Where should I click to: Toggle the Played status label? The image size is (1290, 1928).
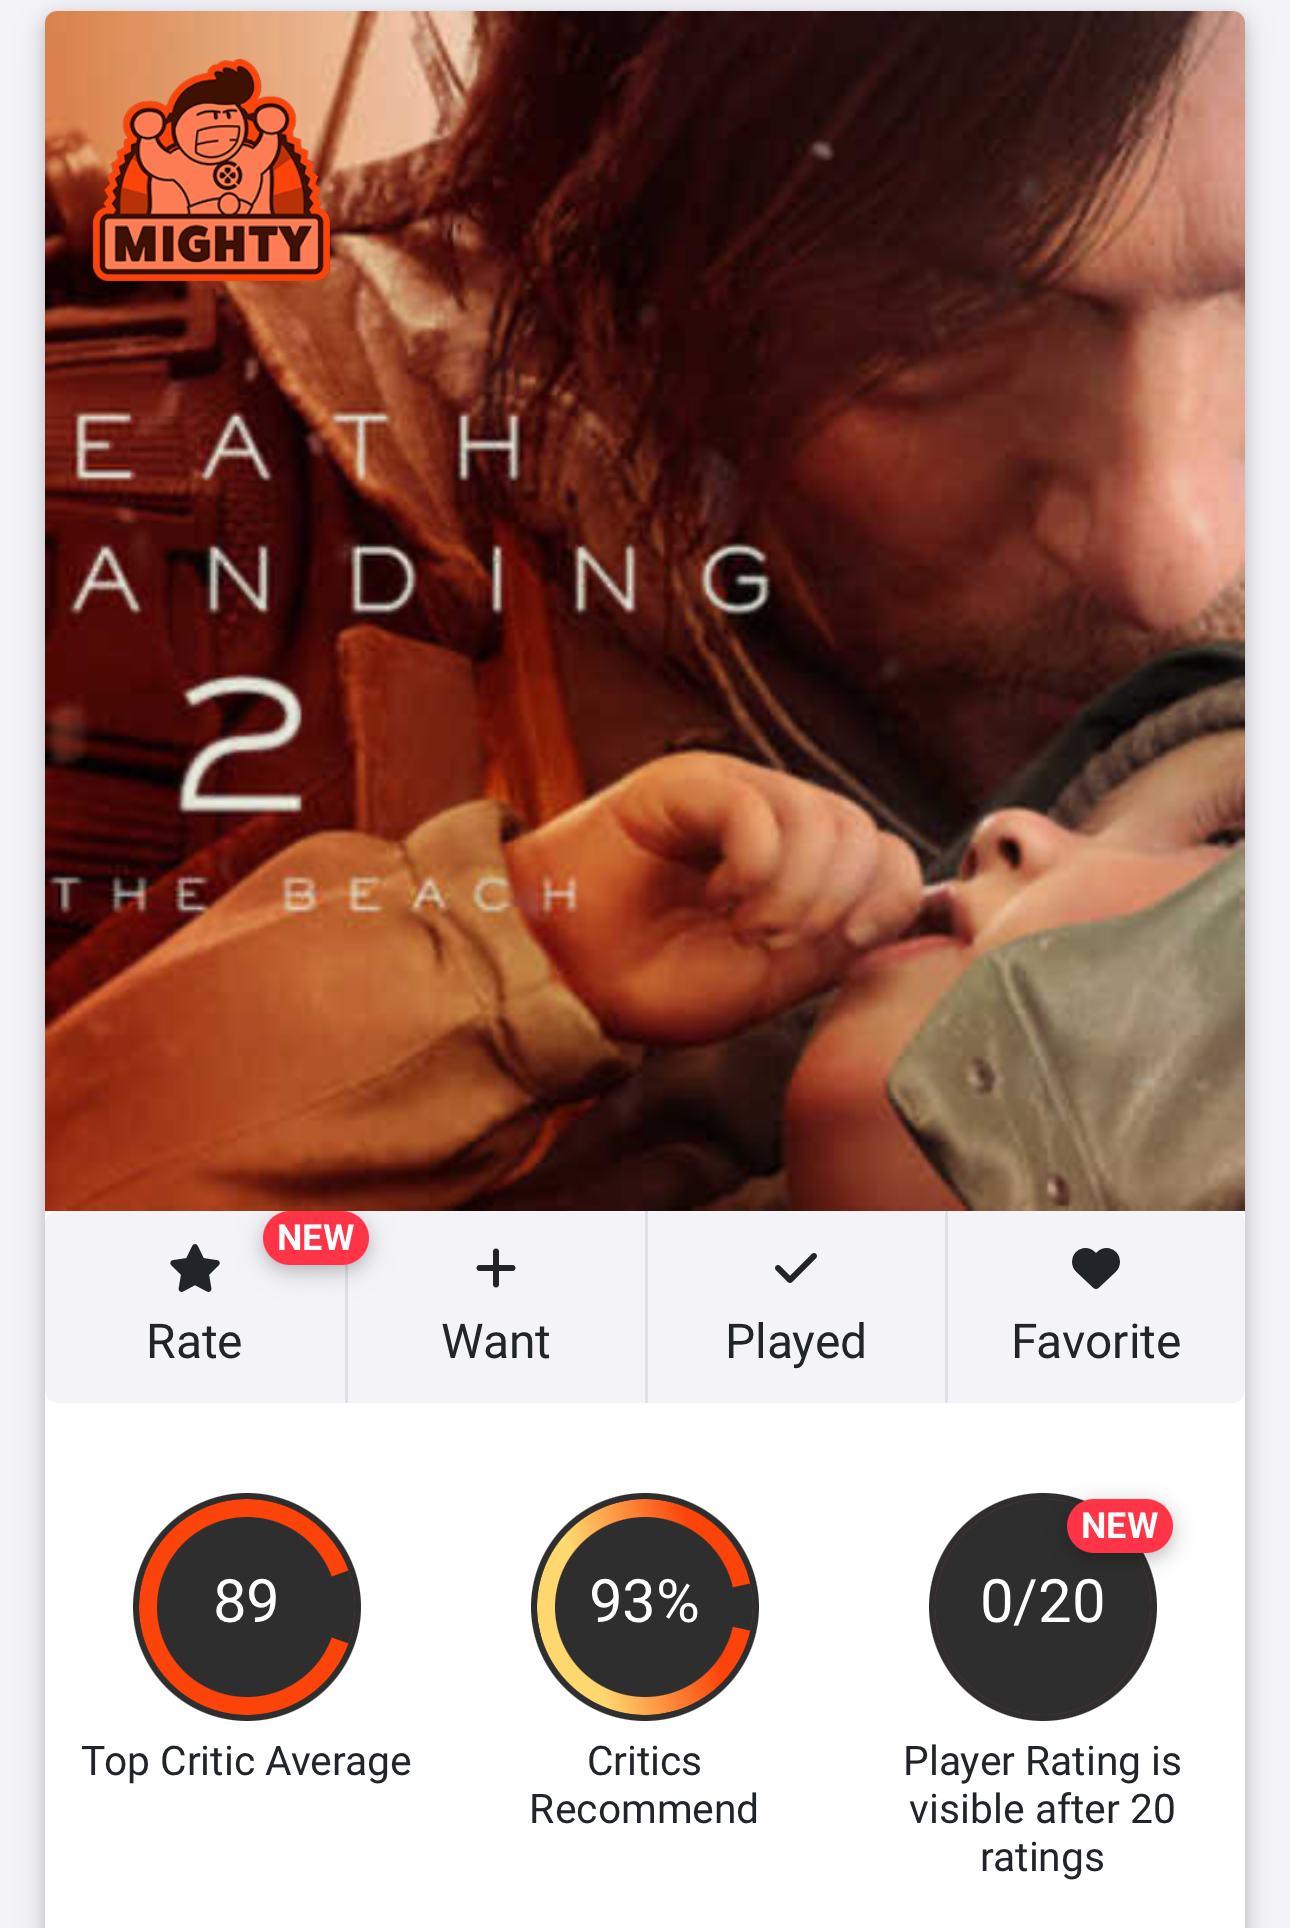coord(796,1342)
